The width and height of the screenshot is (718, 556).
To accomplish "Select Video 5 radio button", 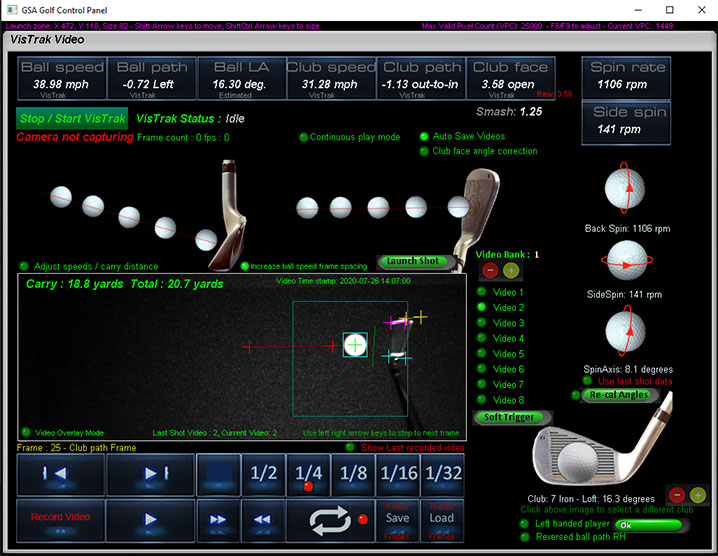I will click(481, 353).
